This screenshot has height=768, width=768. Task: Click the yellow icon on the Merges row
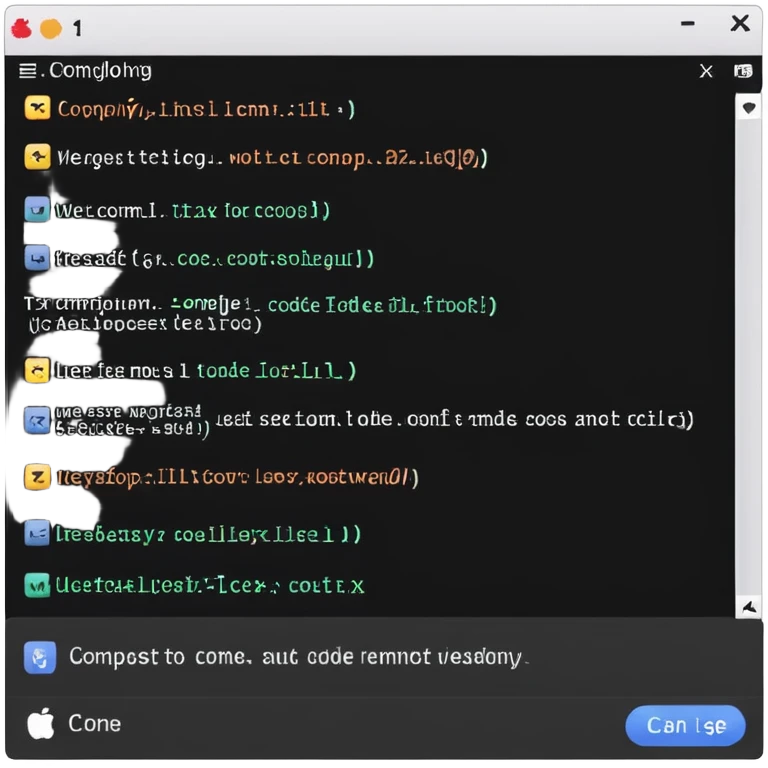[37, 157]
